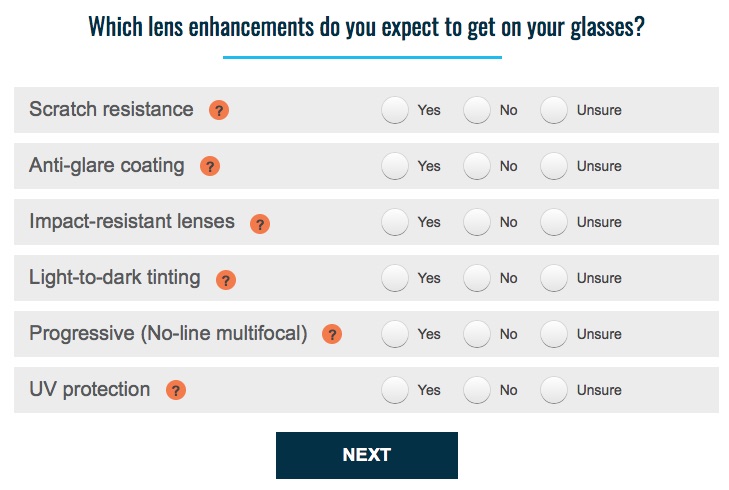Choose Yes for Progressive multifocal

[x=395, y=334]
